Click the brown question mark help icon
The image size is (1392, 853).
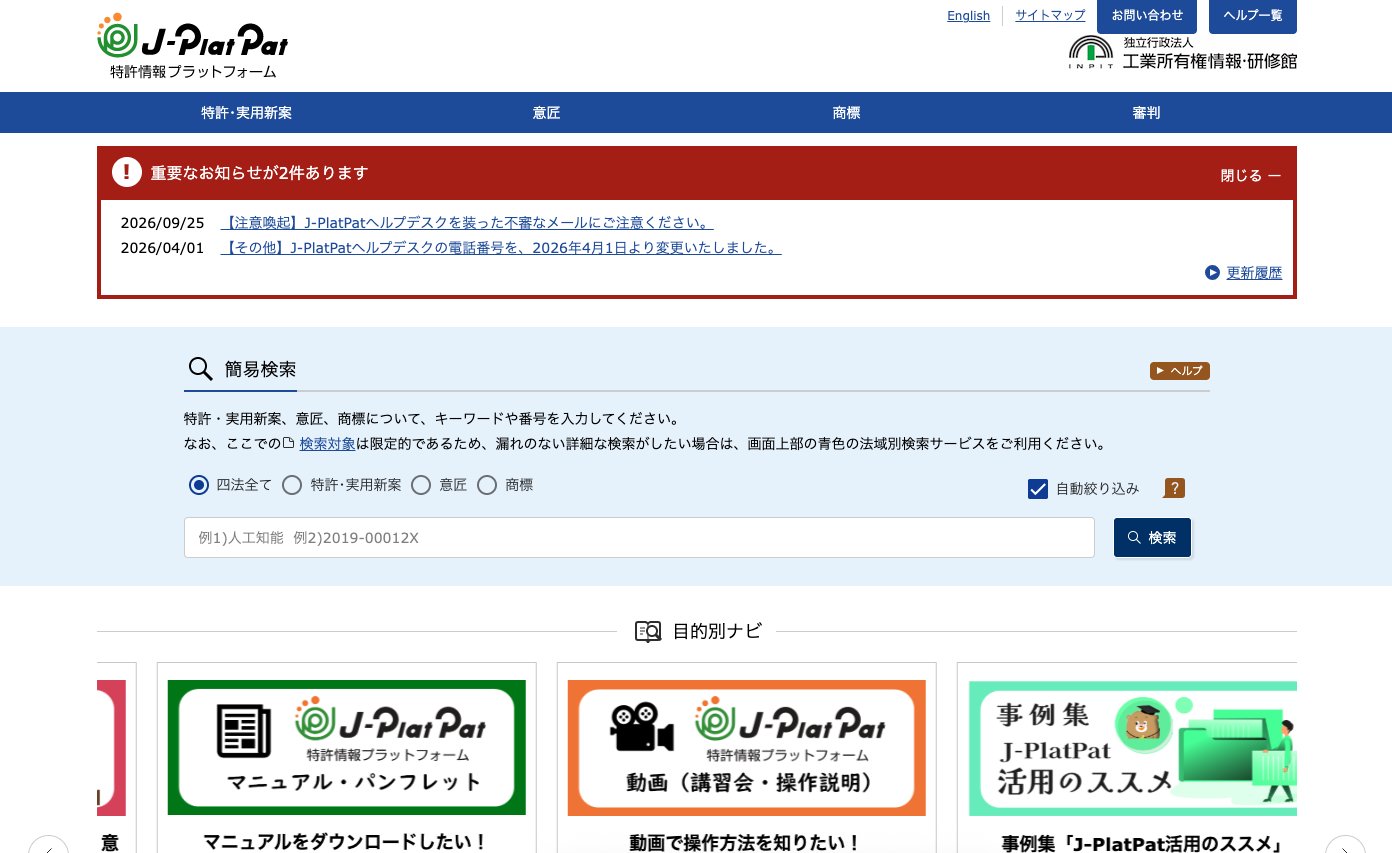click(x=1175, y=488)
